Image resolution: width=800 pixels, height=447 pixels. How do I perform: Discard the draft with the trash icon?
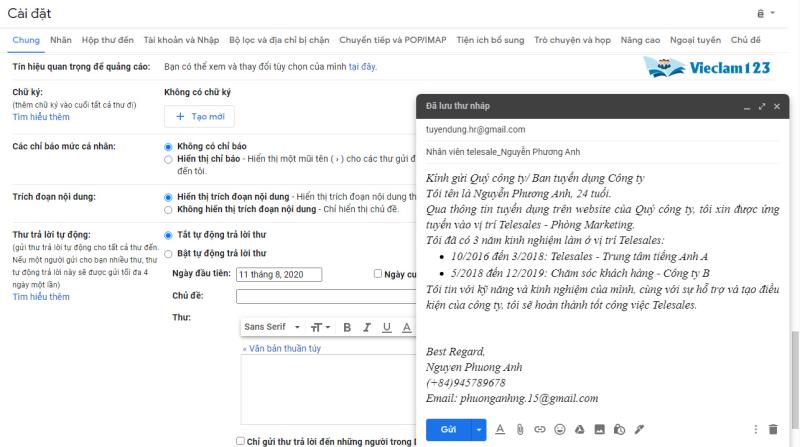click(x=773, y=430)
